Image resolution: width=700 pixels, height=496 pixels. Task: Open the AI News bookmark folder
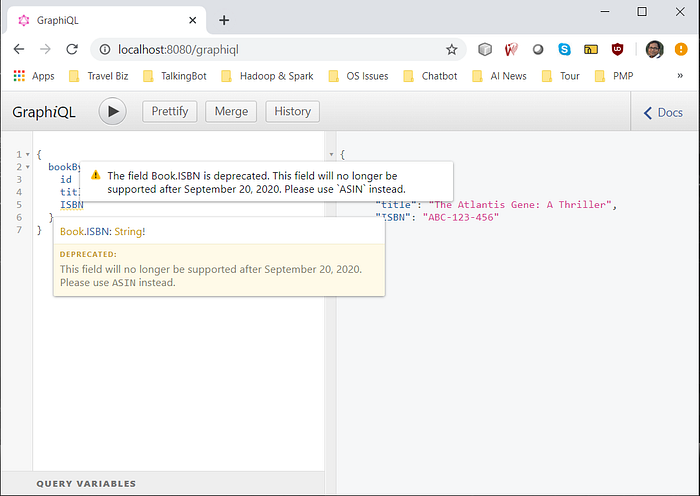click(x=500, y=76)
